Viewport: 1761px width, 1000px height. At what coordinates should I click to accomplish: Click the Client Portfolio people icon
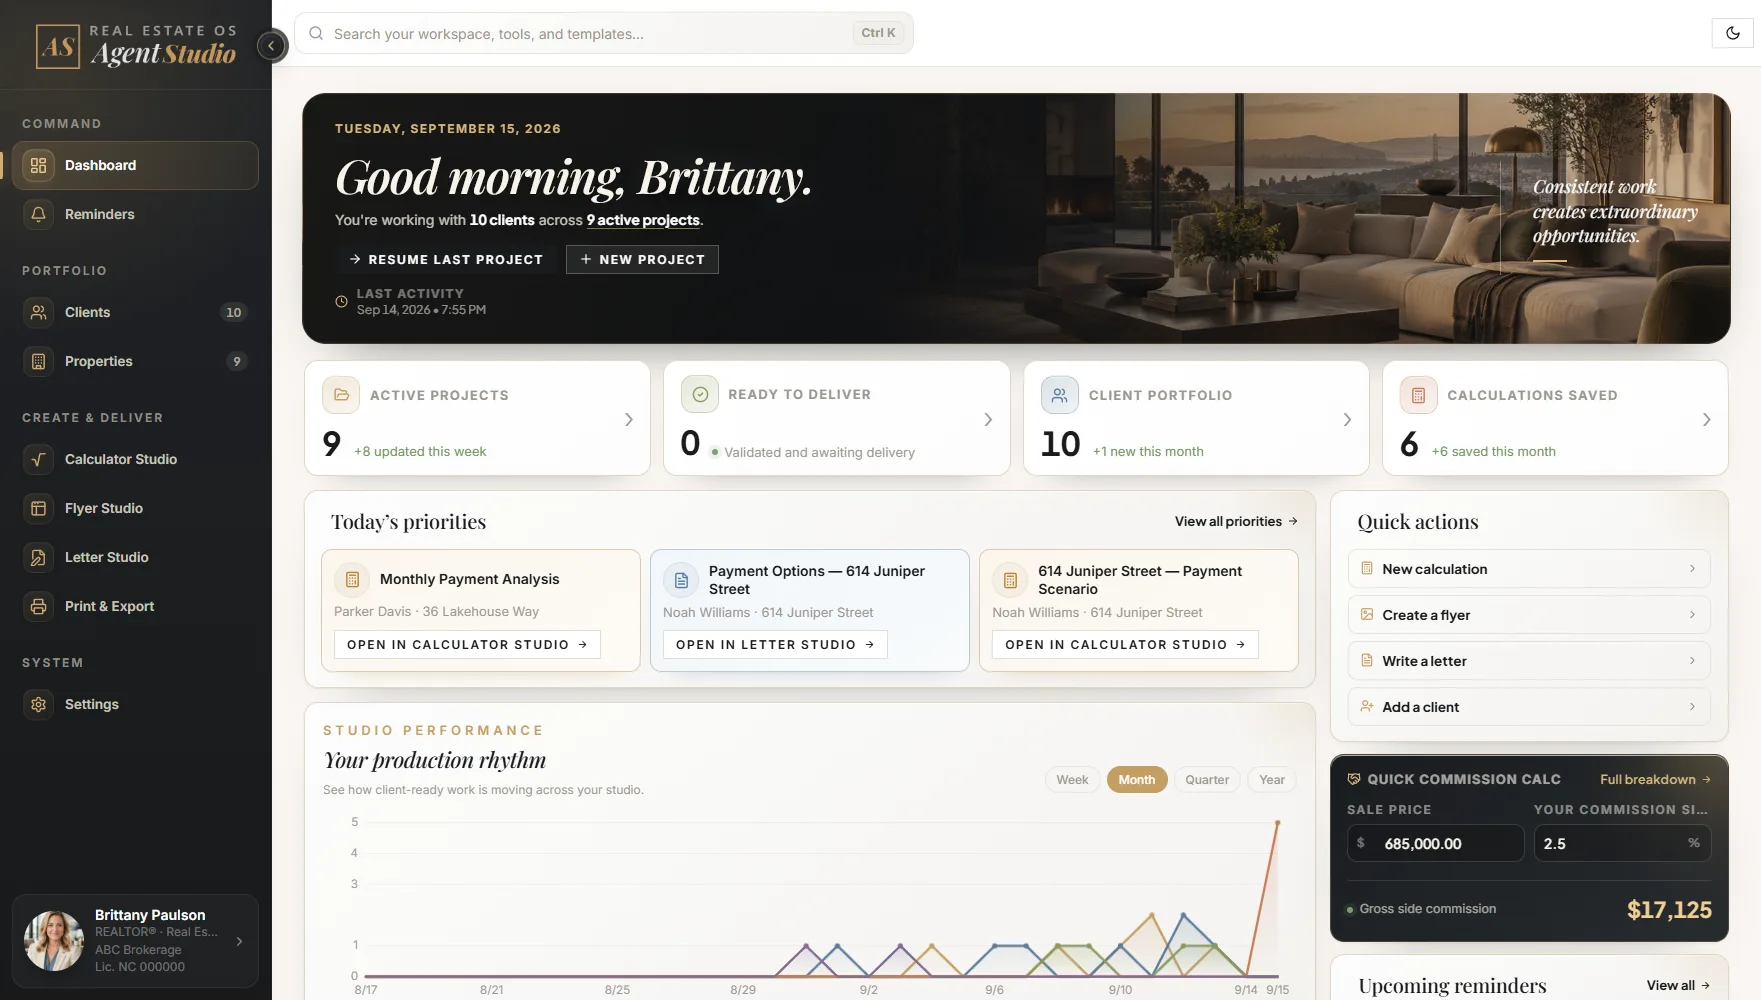[1060, 395]
